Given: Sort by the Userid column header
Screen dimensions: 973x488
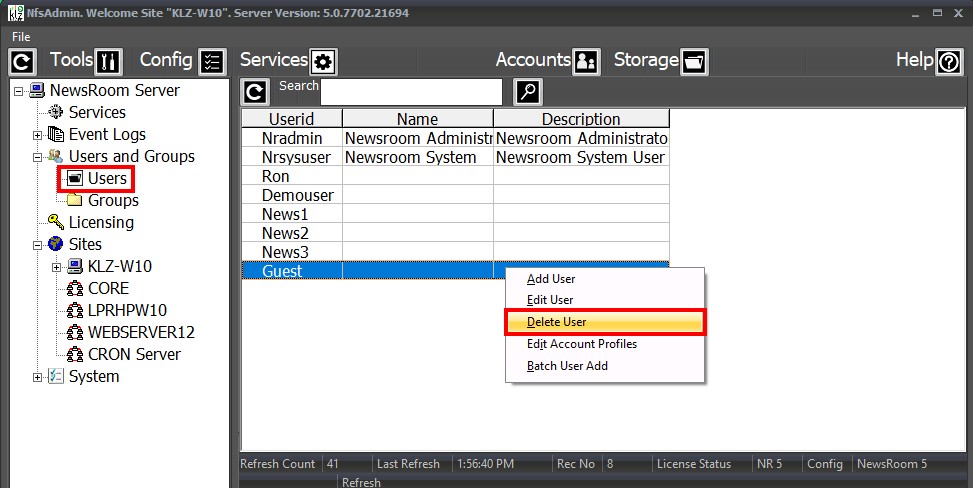Looking at the screenshot, I should 292,119.
